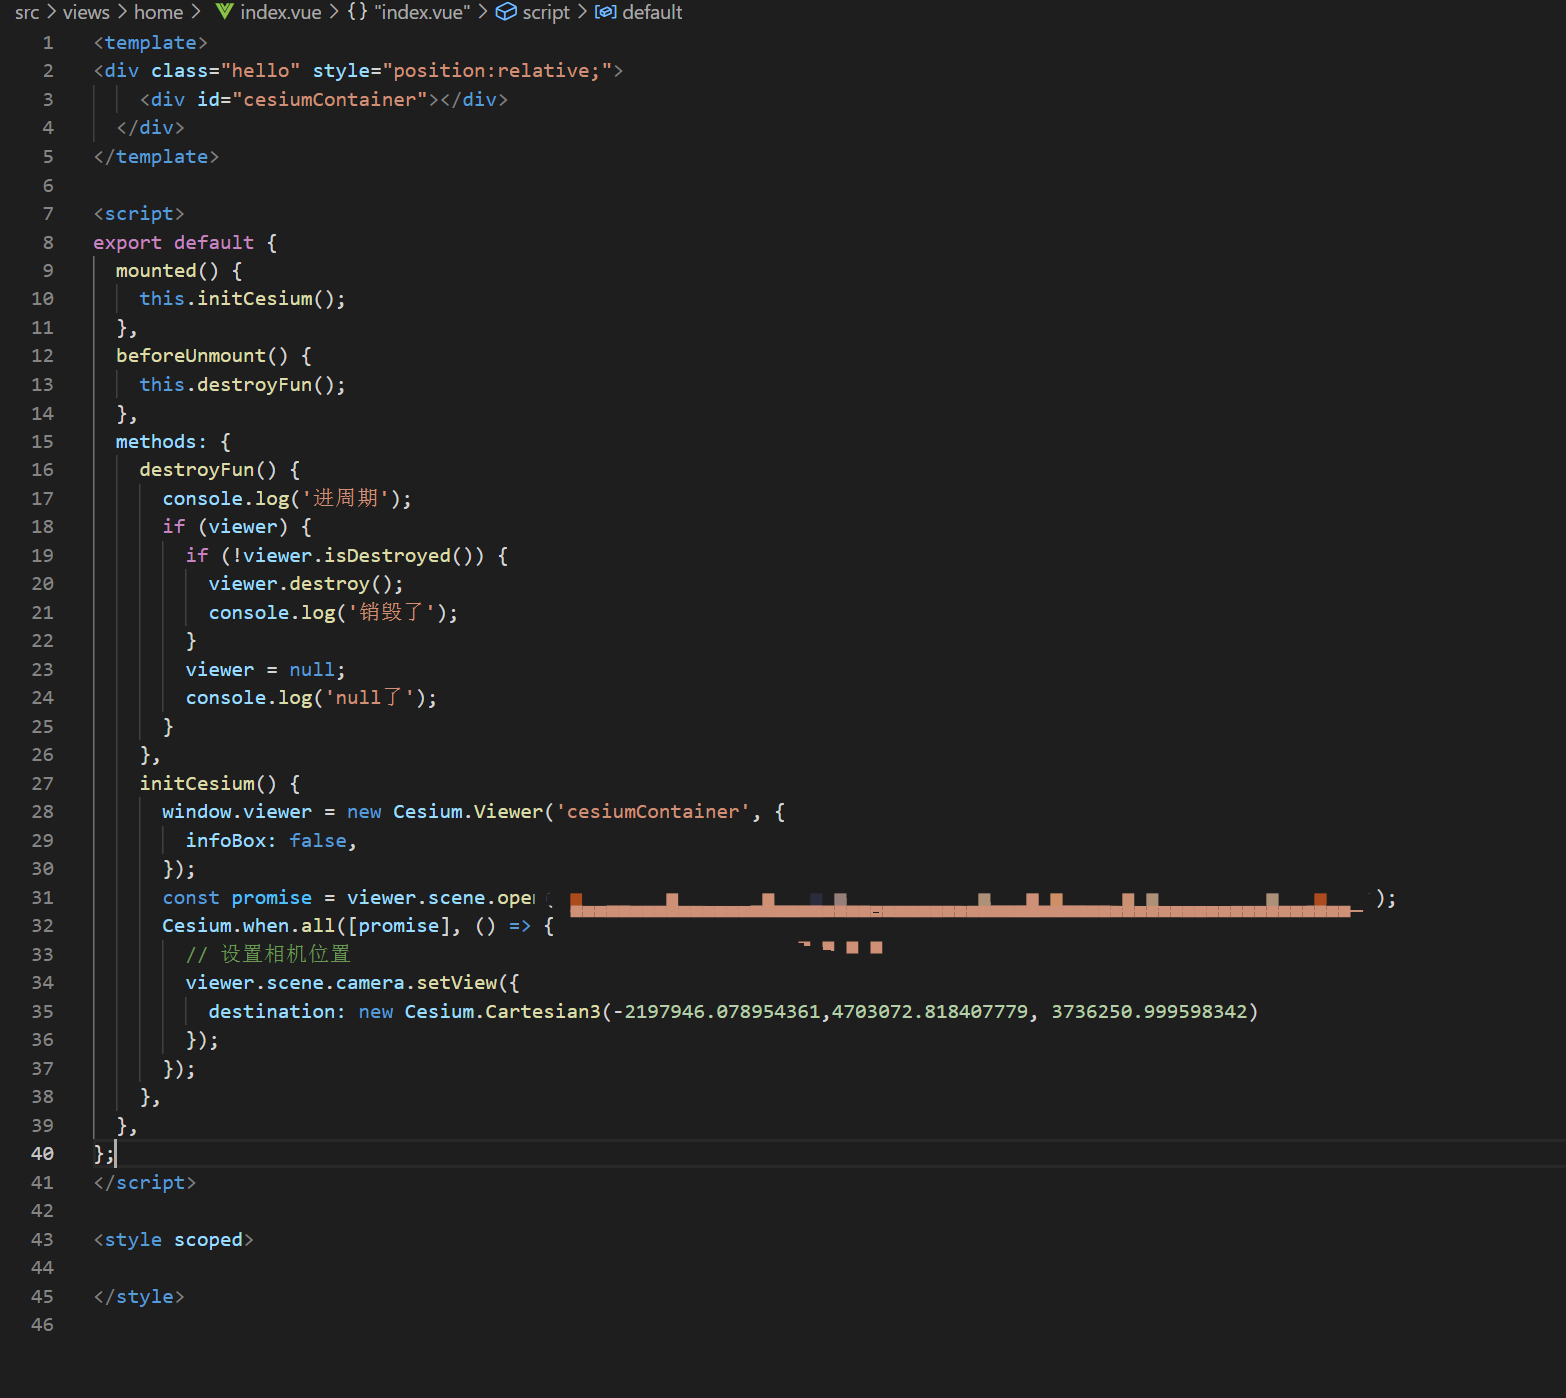Image resolution: width=1566 pixels, height=1398 pixels.
Task: Open the views breadcrumb folder
Action: point(86,12)
